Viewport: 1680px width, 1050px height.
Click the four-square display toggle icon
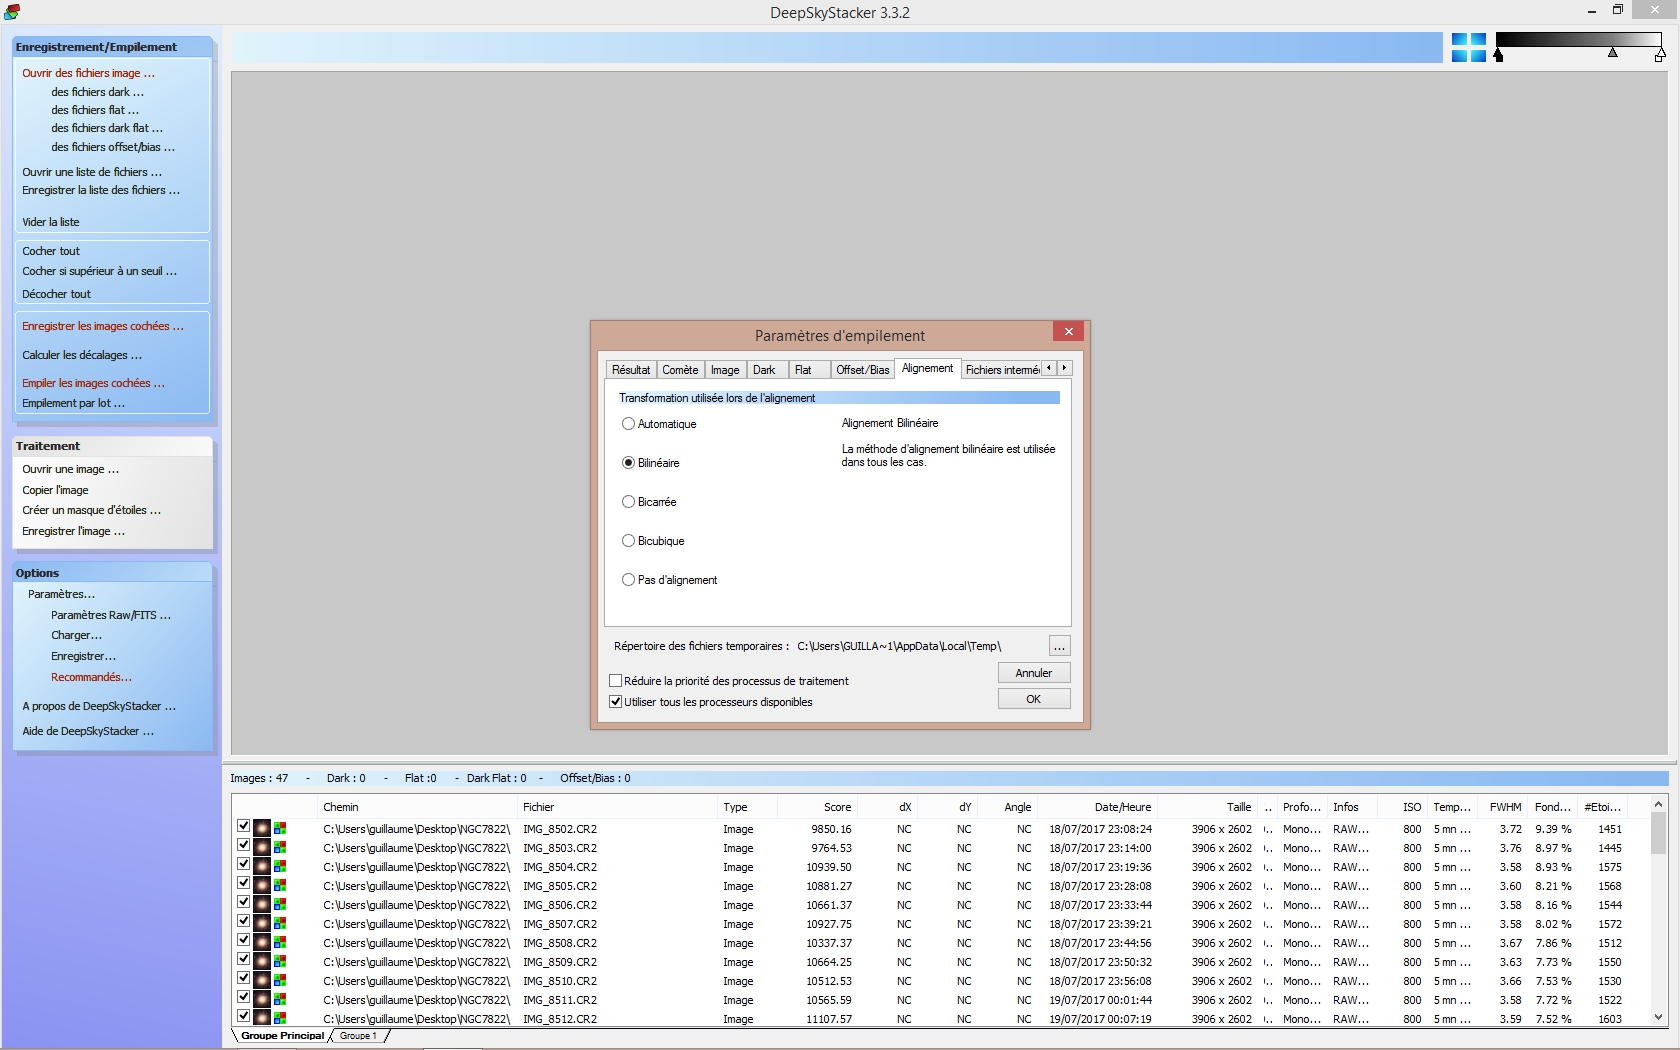[x=1468, y=47]
